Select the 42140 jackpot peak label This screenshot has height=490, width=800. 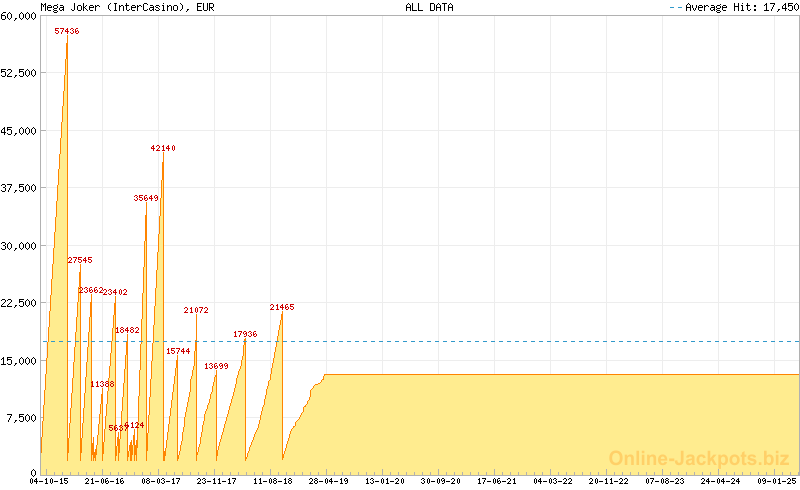163,148
